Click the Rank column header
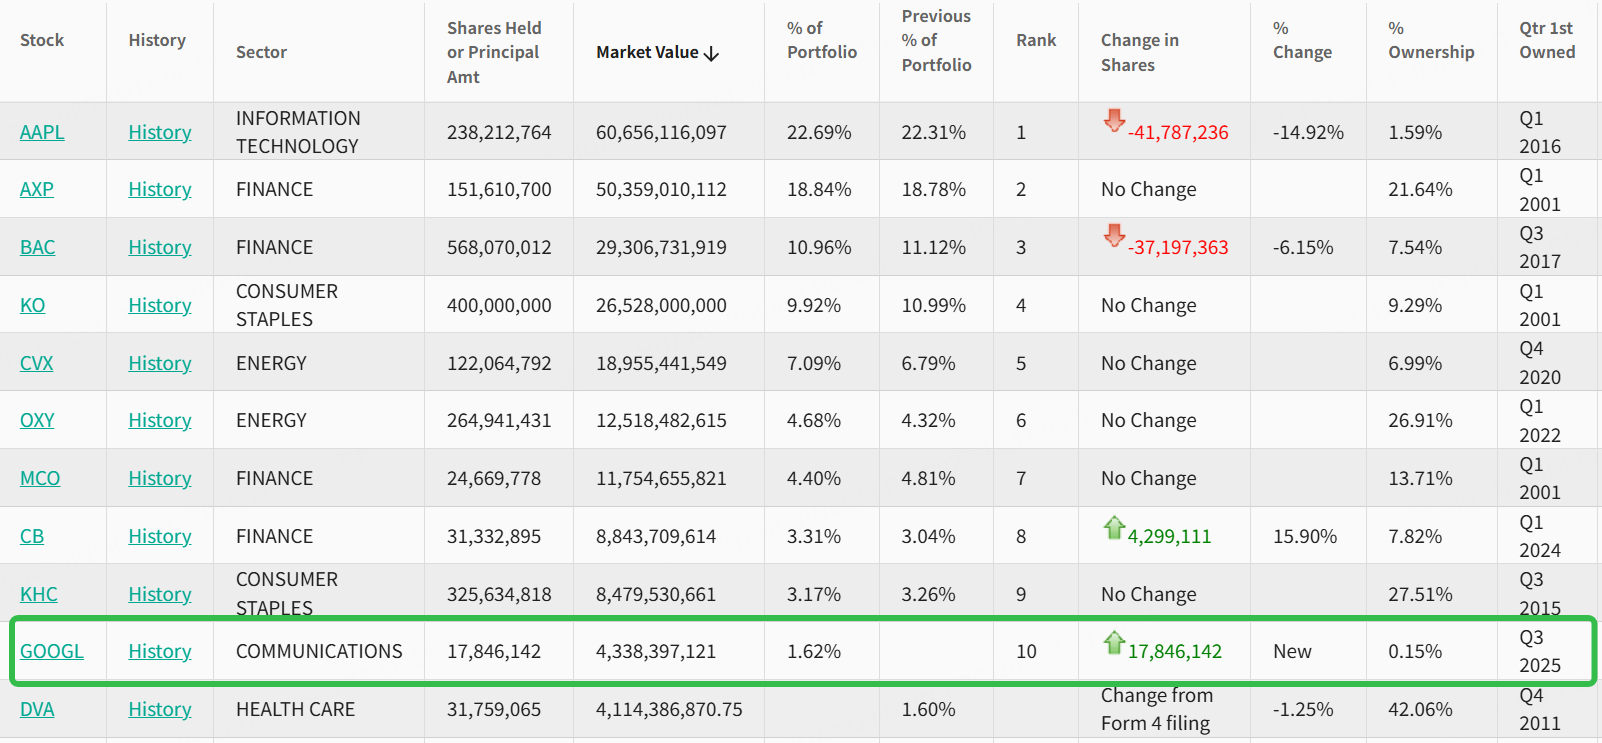Screen dimensions: 1602x743 pyautogui.click(x=1036, y=40)
